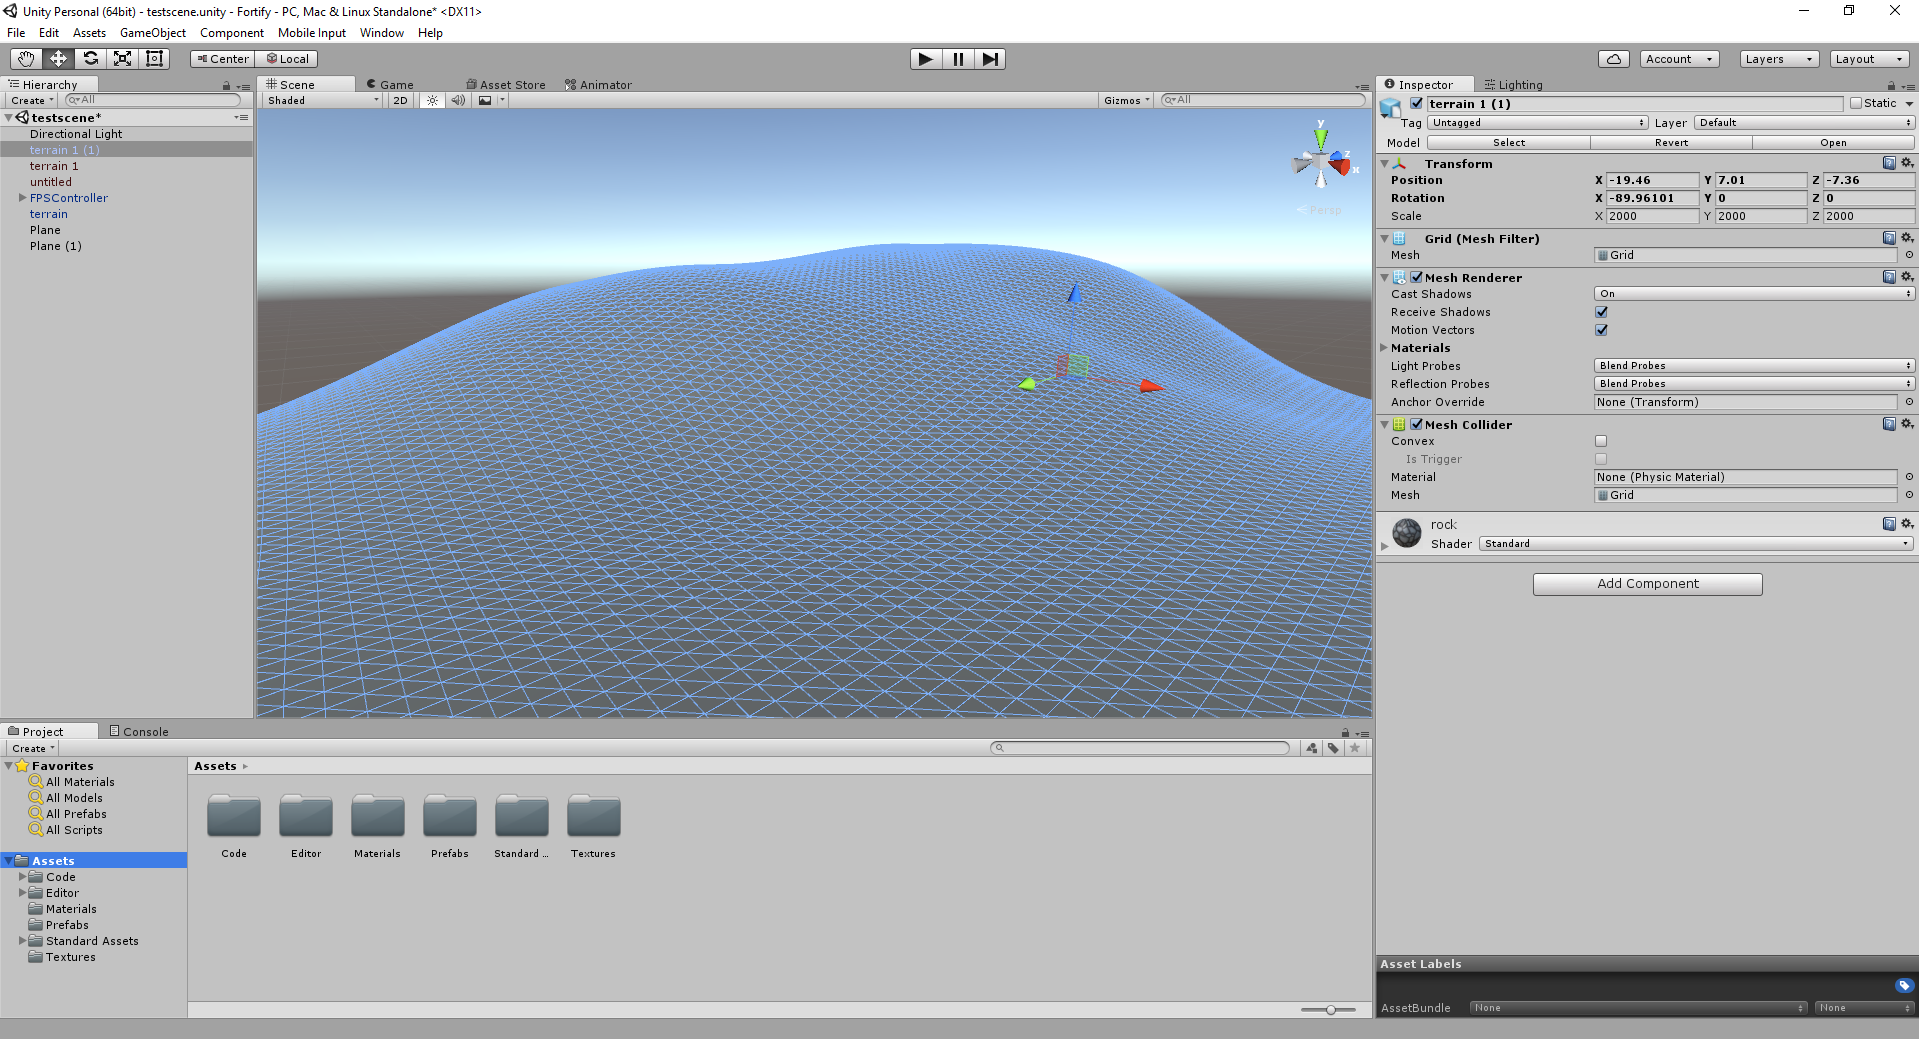The image size is (1919, 1039).
Task: Open the Window menu
Action: (382, 33)
